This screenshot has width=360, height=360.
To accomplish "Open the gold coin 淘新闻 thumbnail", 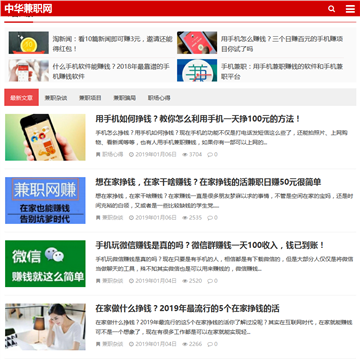I will tap(29, 43).
